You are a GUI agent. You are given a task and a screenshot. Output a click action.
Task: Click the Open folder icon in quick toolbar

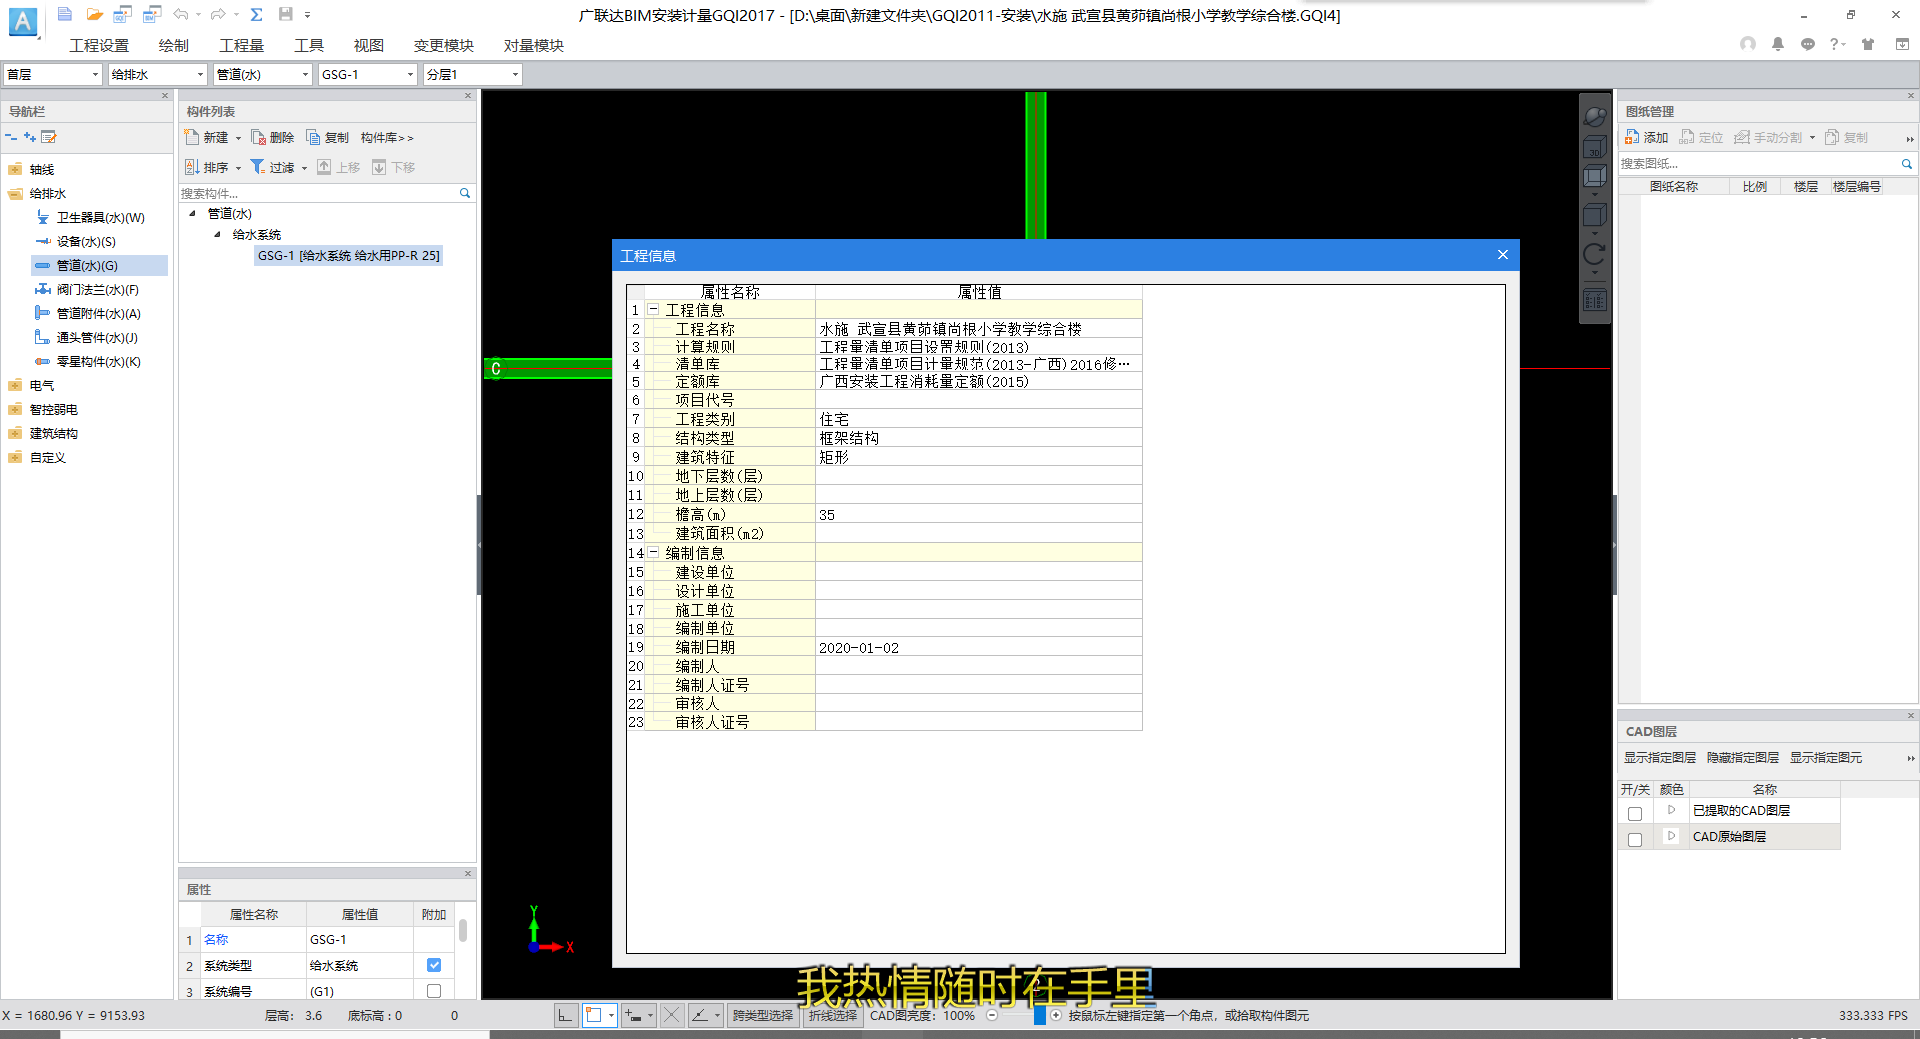(94, 14)
